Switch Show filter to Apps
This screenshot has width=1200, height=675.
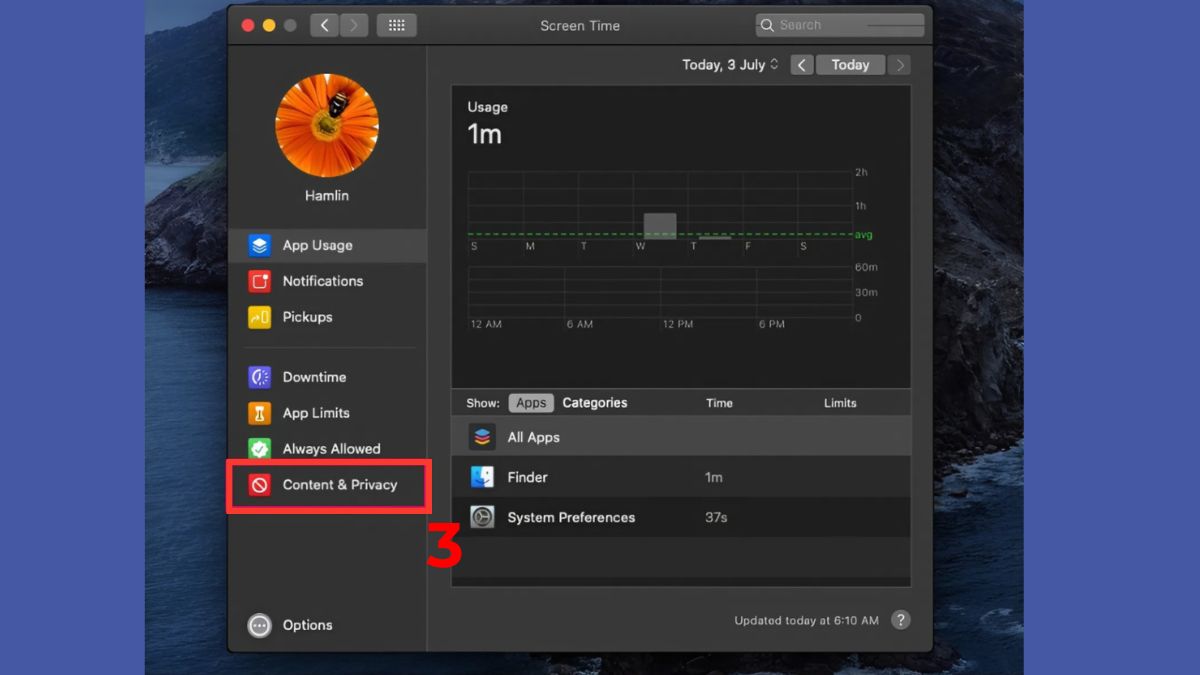coord(531,403)
